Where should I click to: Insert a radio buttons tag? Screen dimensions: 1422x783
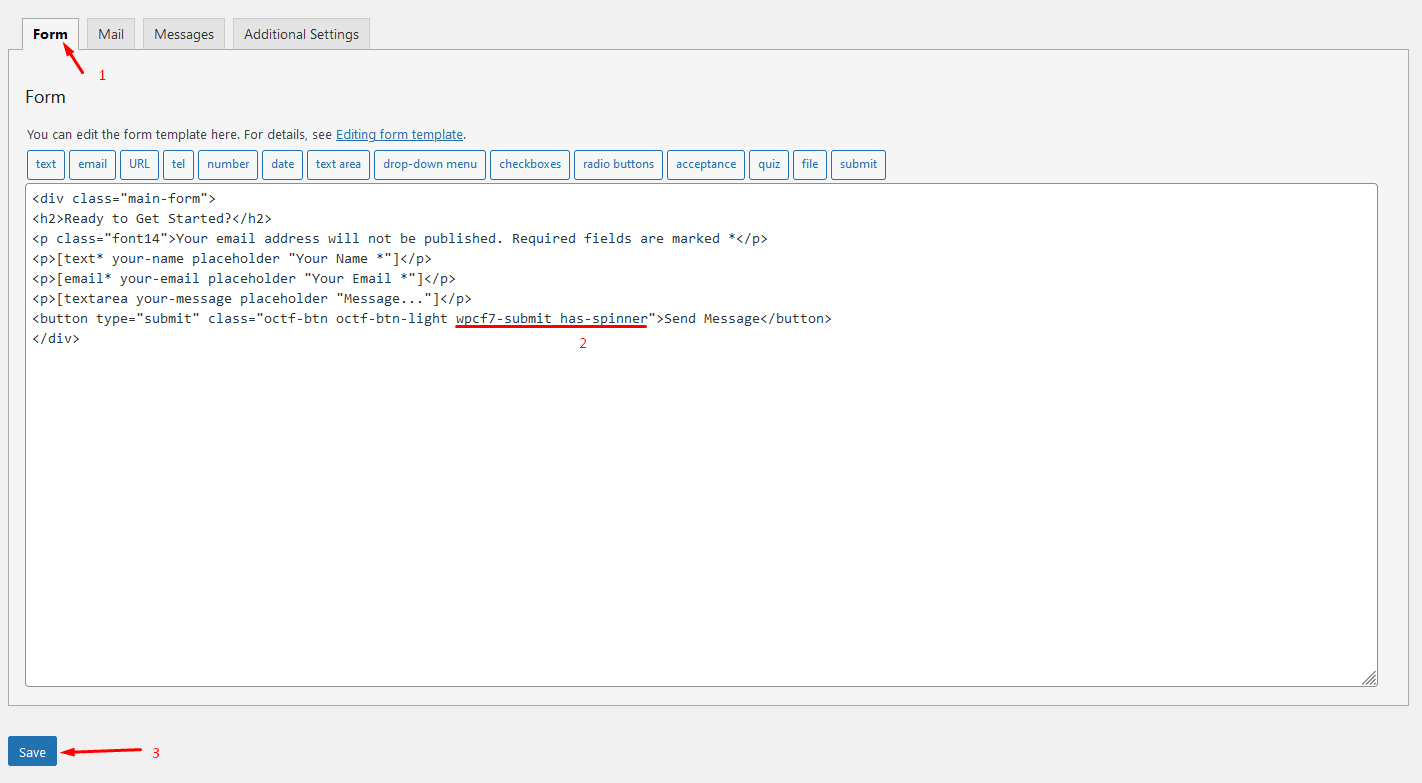(x=618, y=164)
